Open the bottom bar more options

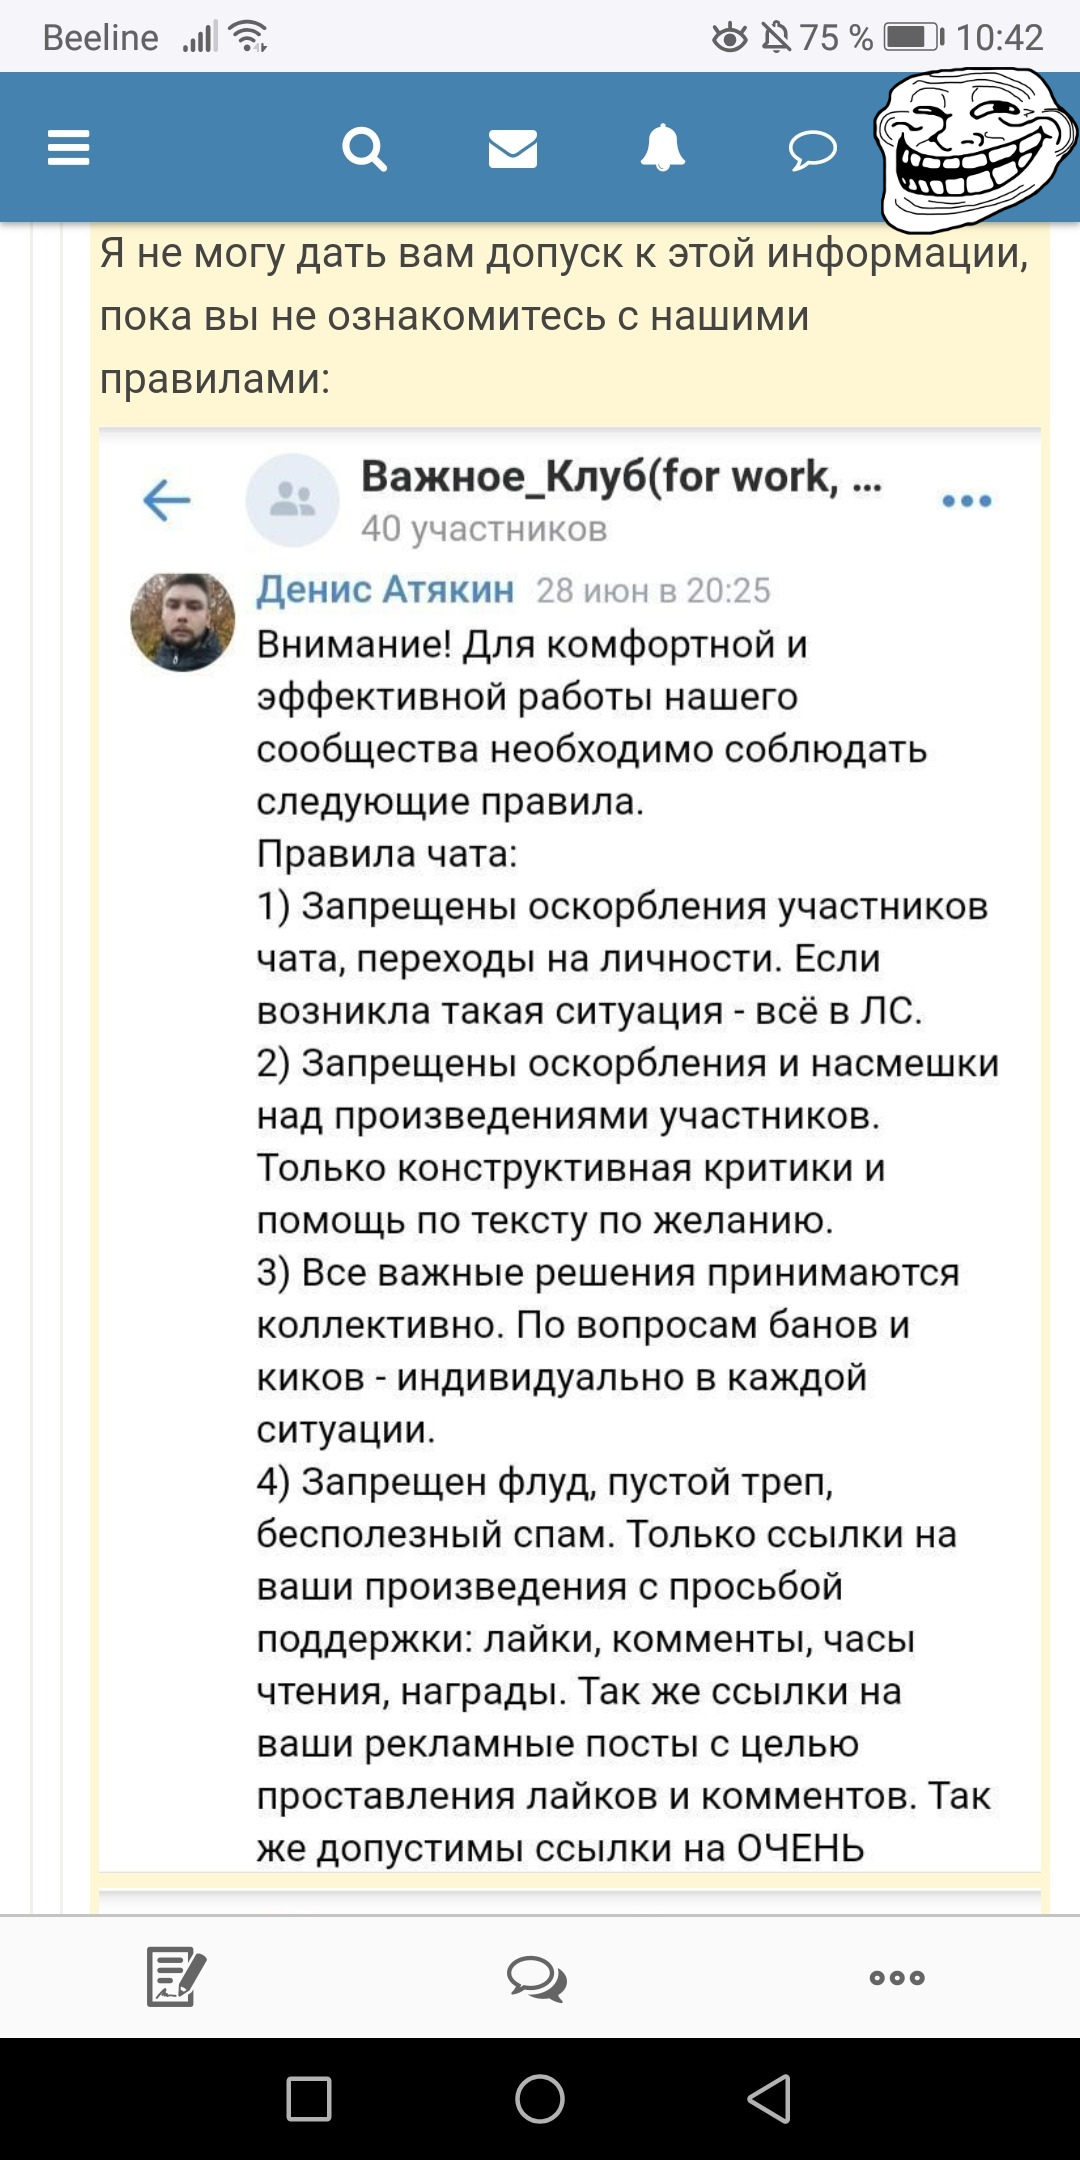point(897,1977)
